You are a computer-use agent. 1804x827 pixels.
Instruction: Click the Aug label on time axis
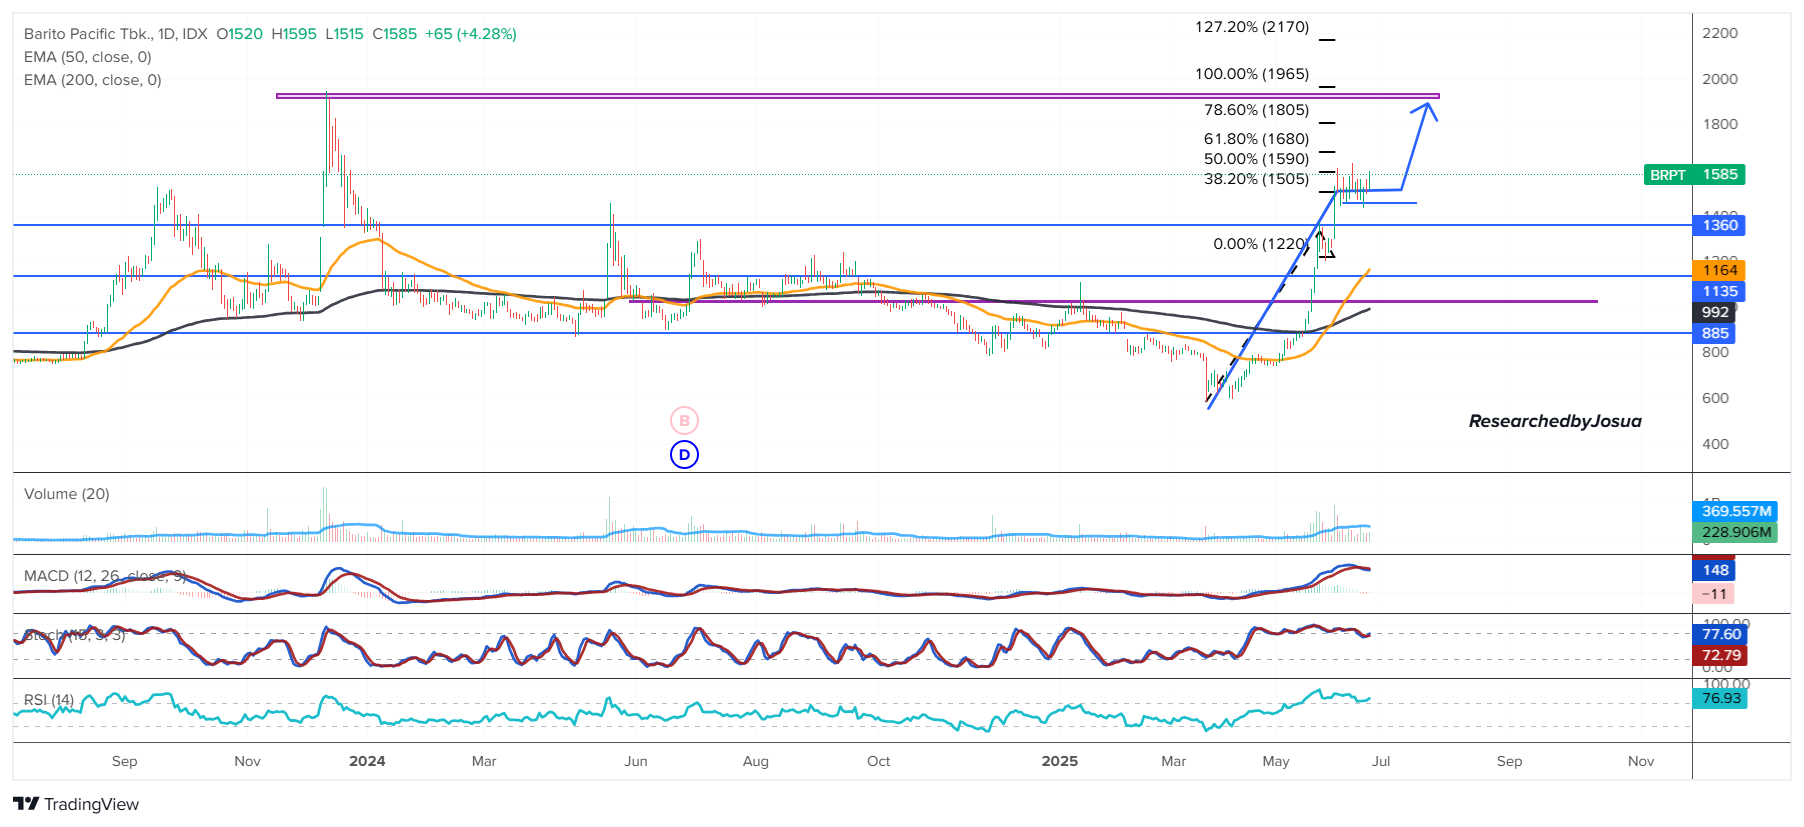756,761
